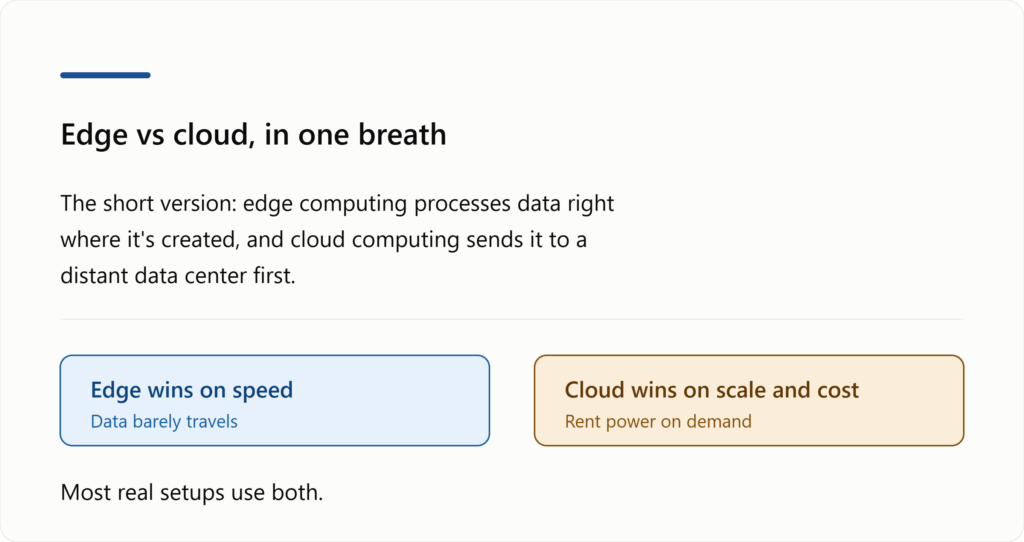This screenshot has height=542, width=1024.
Task: Open the "Cloud wins on scale and cost" card
Action: click(748, 400)
